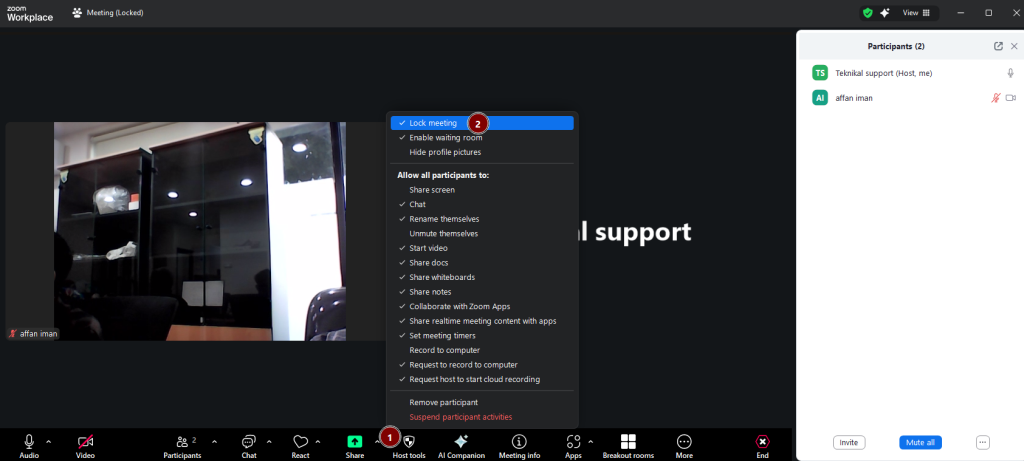Click the Meeting info icon
1024x461 pixels.
tap(519, 441)
